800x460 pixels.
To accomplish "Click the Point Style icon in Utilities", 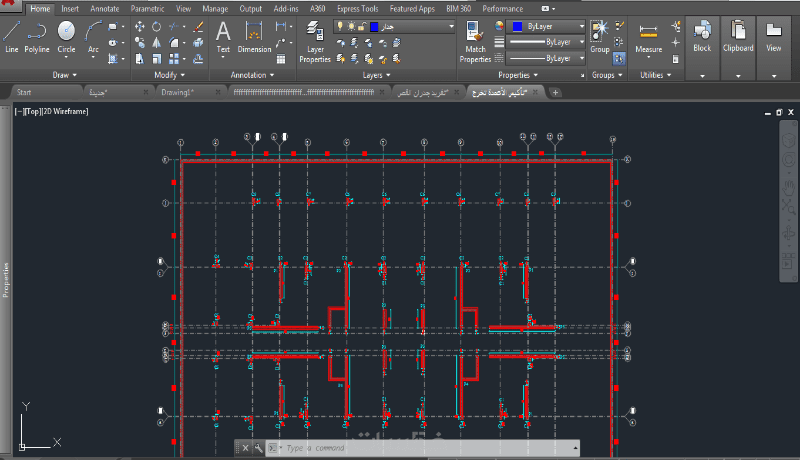I will coord(676,42).
